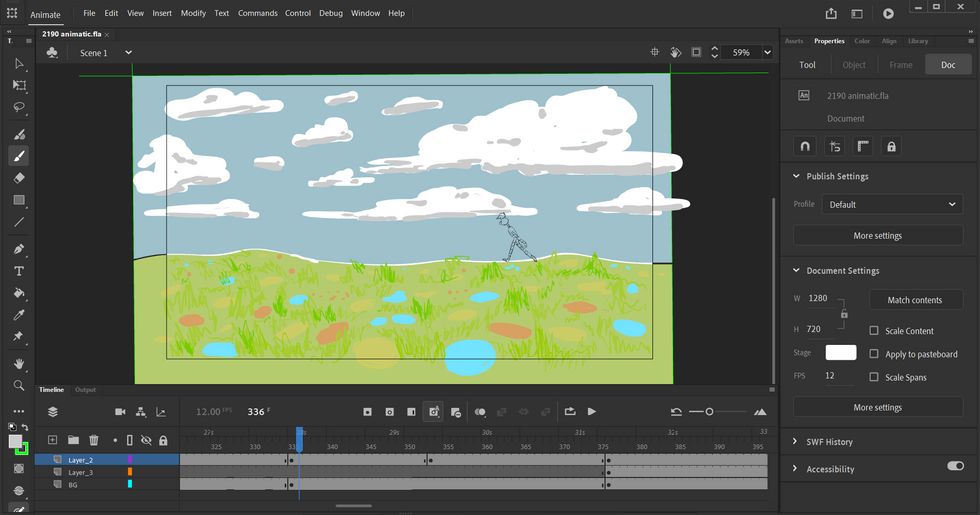Toggle lock all layers
Viewport: 980px width, 515px height.
(x=163, y=440)
